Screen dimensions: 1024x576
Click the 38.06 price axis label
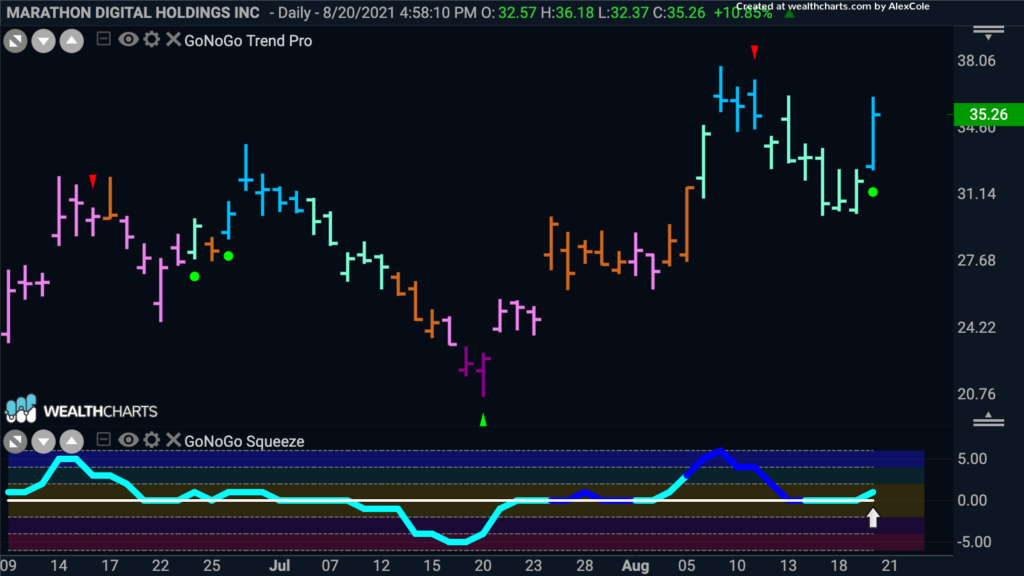(976, 61)
